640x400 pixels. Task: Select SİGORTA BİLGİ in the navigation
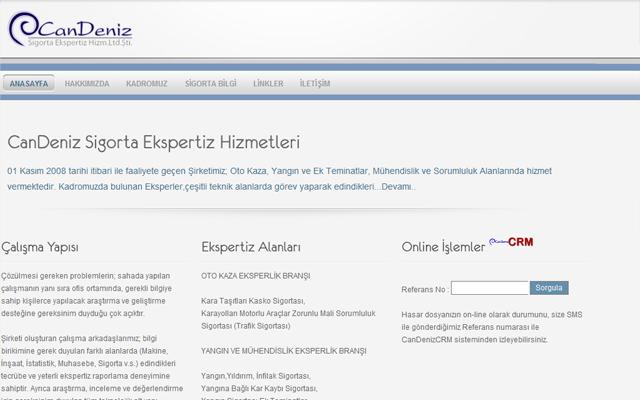click(x=211, y=84)
